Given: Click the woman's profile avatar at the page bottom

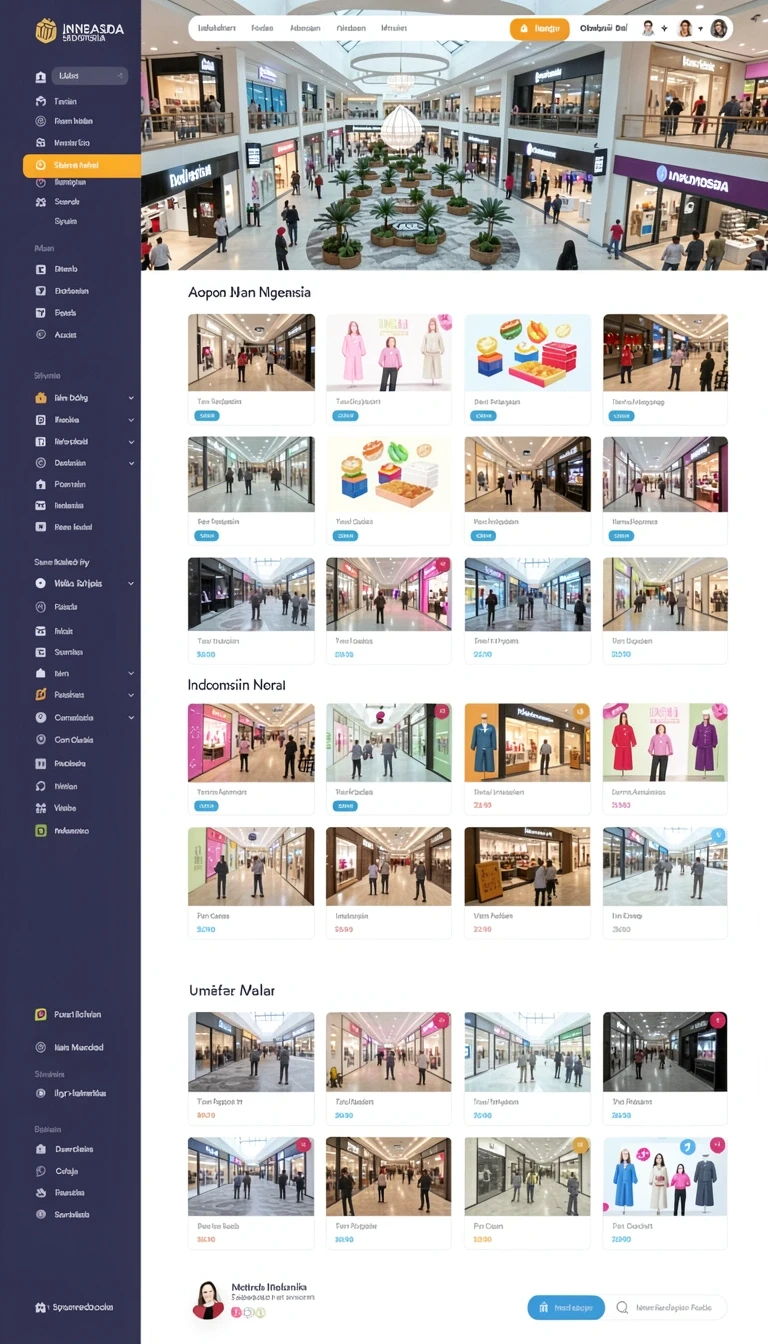Looking at the screenshot, I should click(x=208, y=1299).
